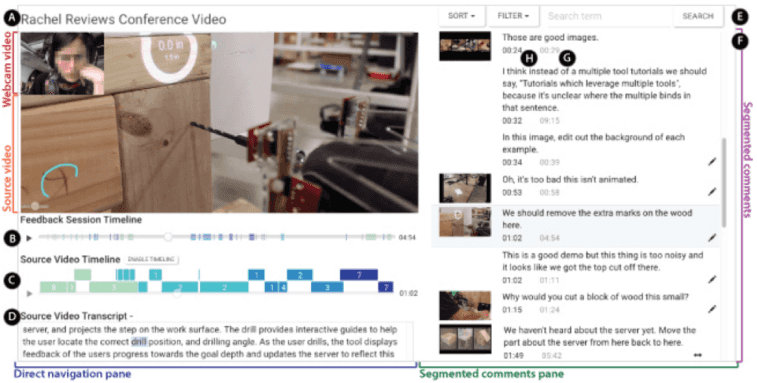Select the blue segment labeled 3
This screenshot has width=757, height=383.
tap(327, 287)
